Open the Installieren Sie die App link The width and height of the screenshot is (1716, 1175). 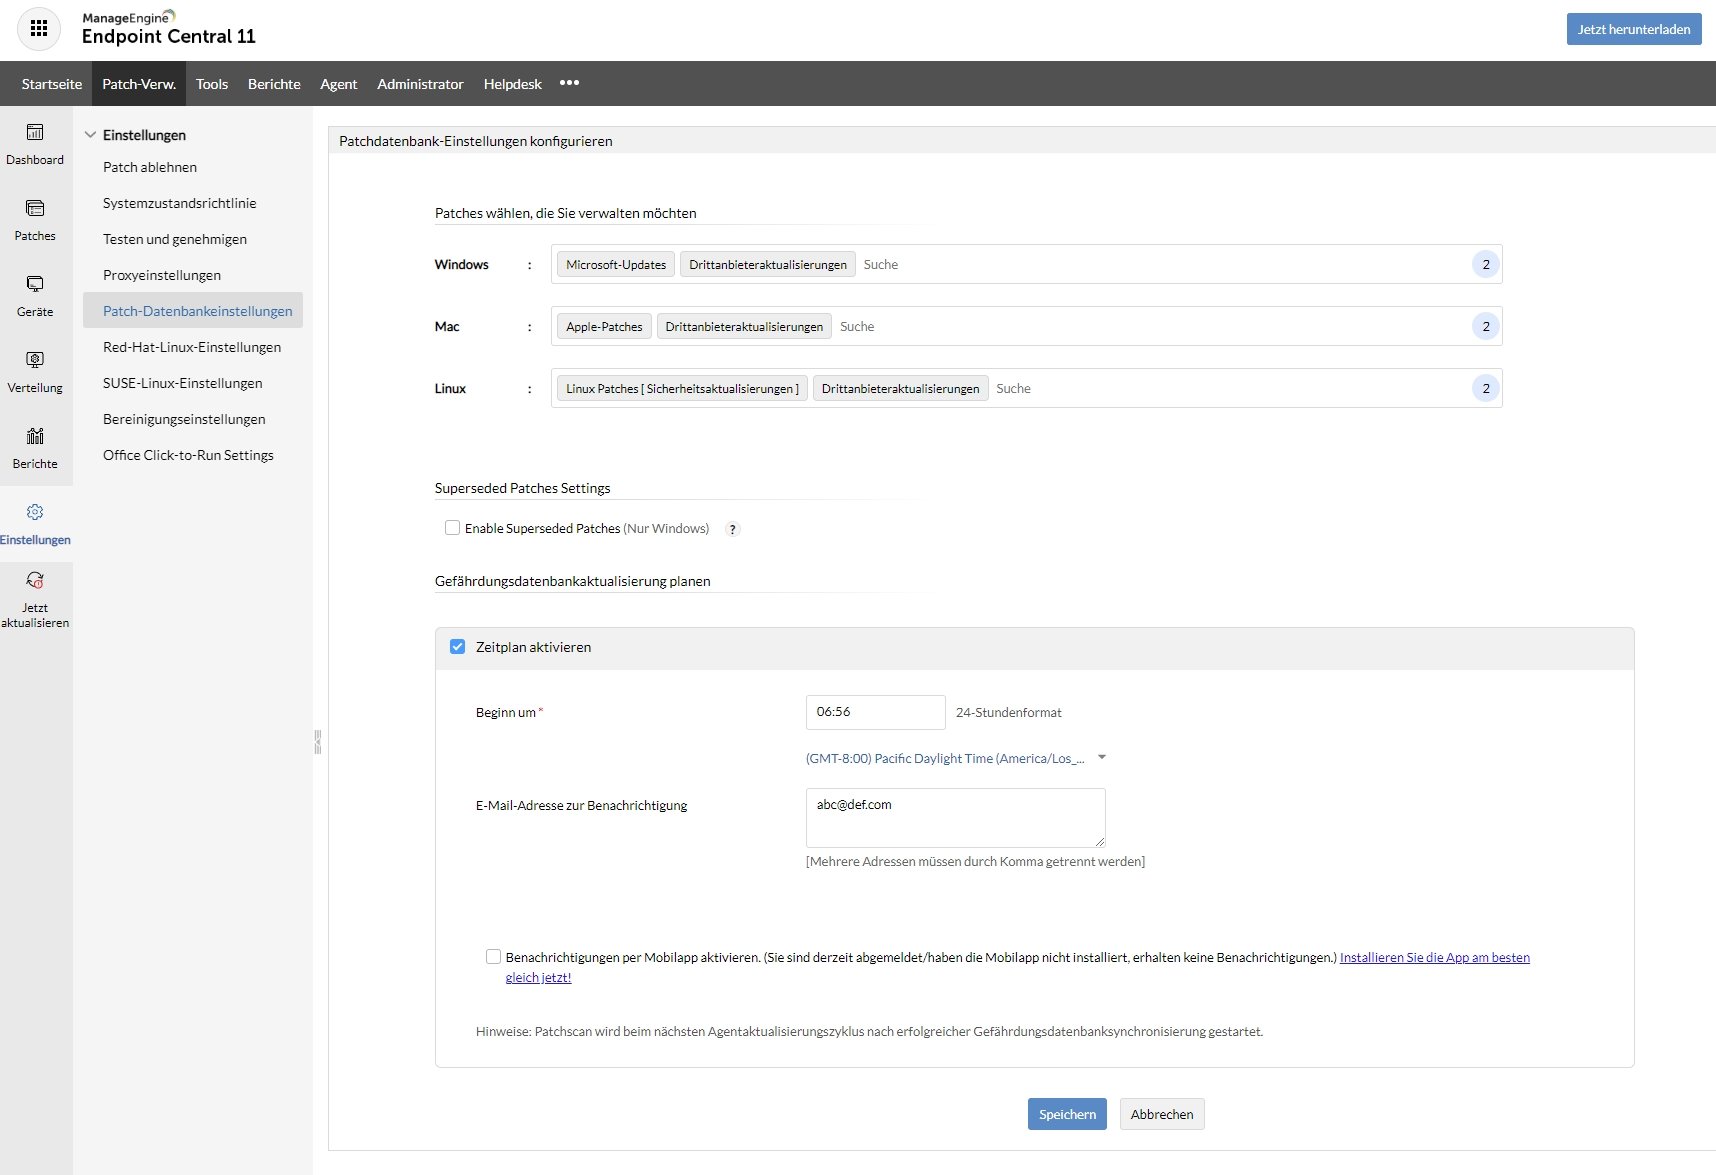pos(1436,957)
